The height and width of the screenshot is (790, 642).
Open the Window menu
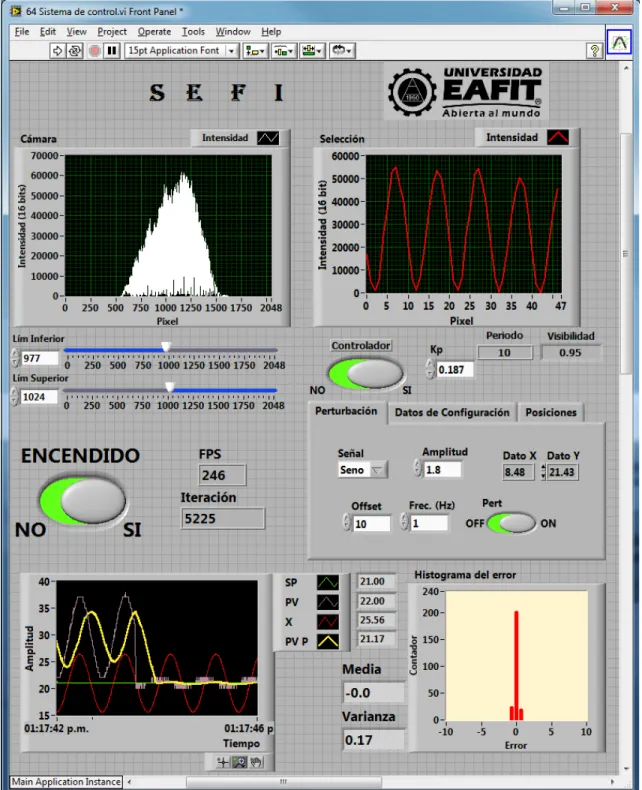click(233, 32)
